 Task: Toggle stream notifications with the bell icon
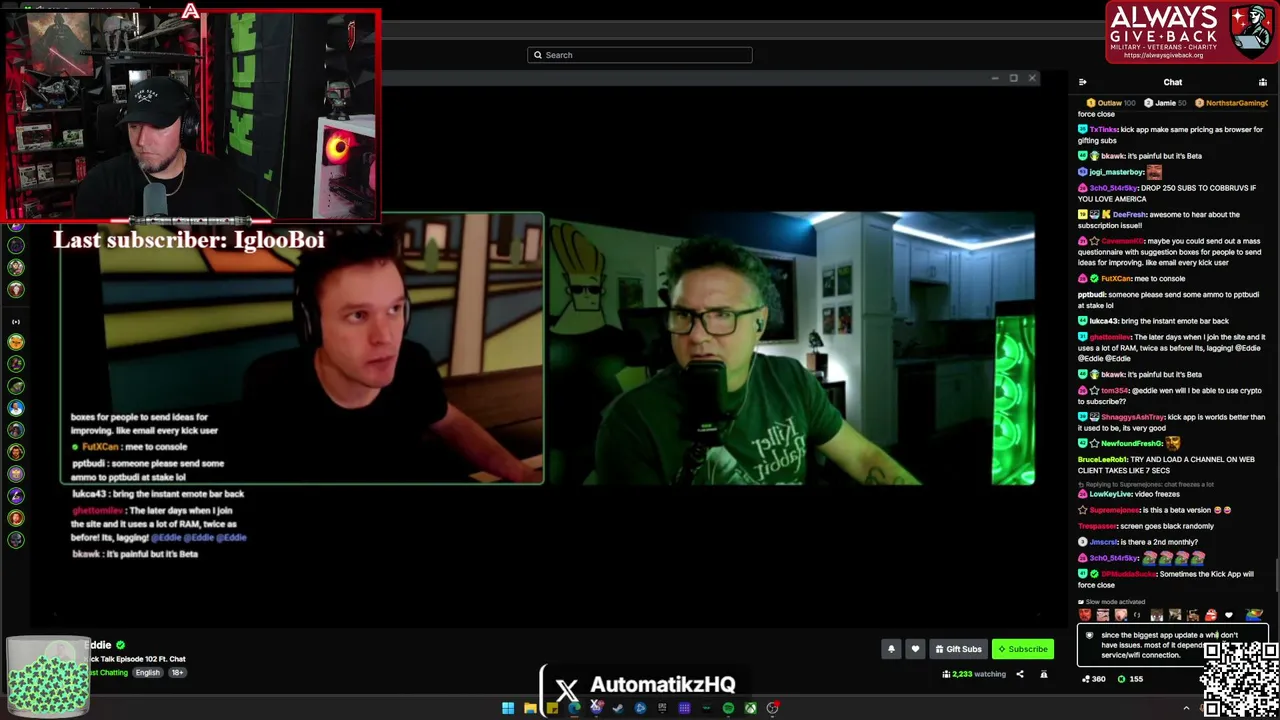click(891, 649)
